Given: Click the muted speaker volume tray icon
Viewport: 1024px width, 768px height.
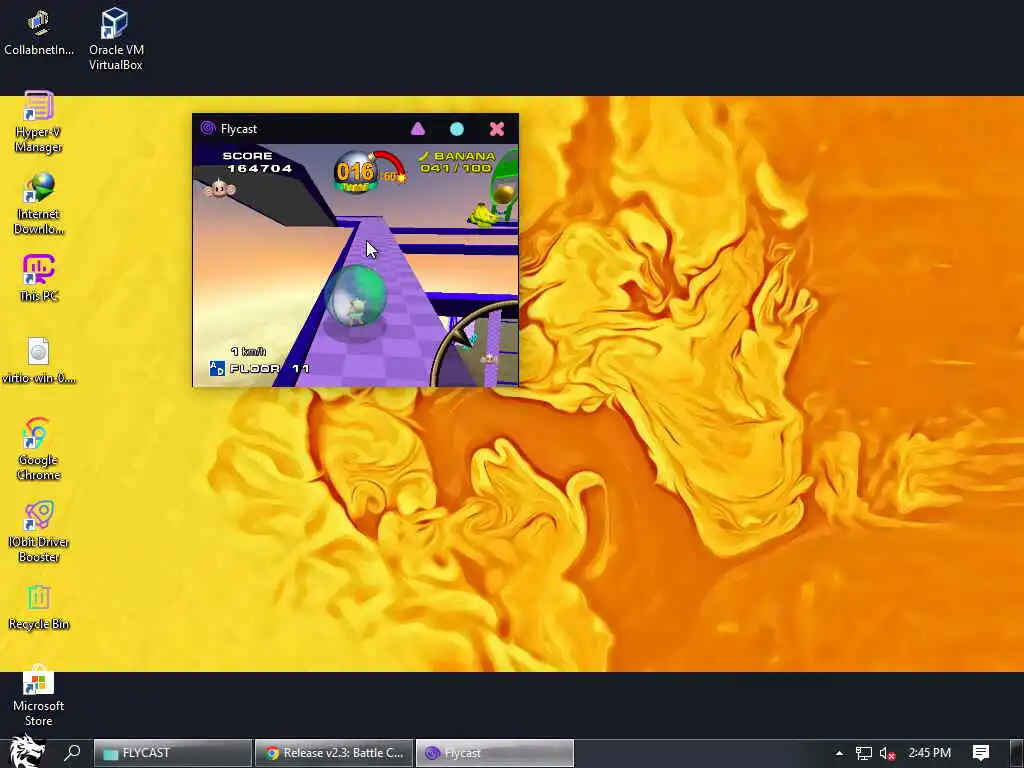Looking at the screenshot, I should click(x=887, y=753).
